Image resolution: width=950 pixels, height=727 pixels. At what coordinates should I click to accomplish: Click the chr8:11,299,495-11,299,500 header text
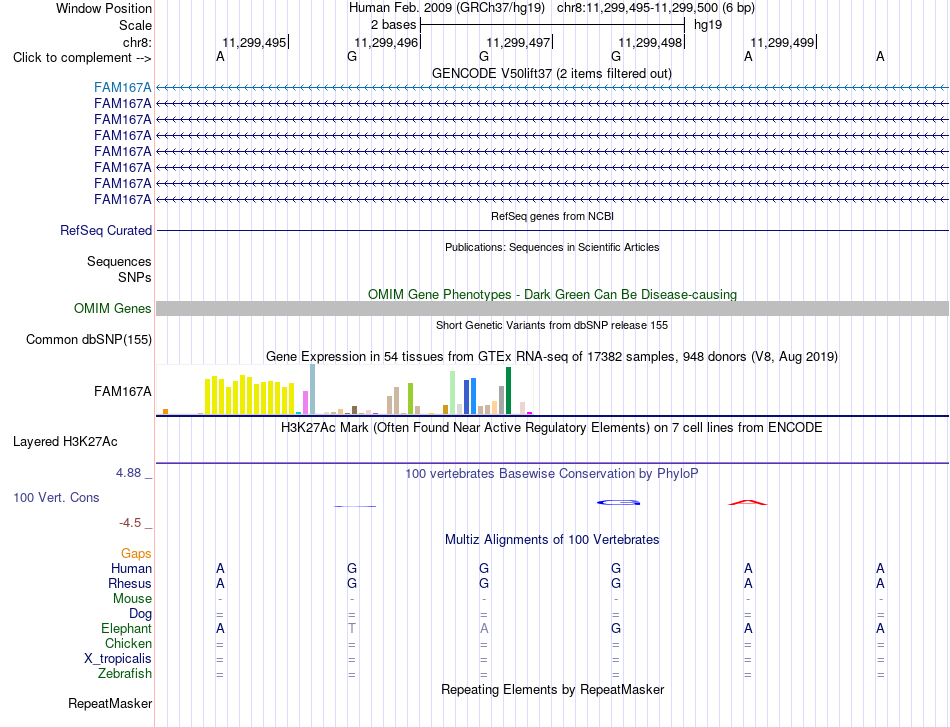pyautogui.click(x=656, y=8)
